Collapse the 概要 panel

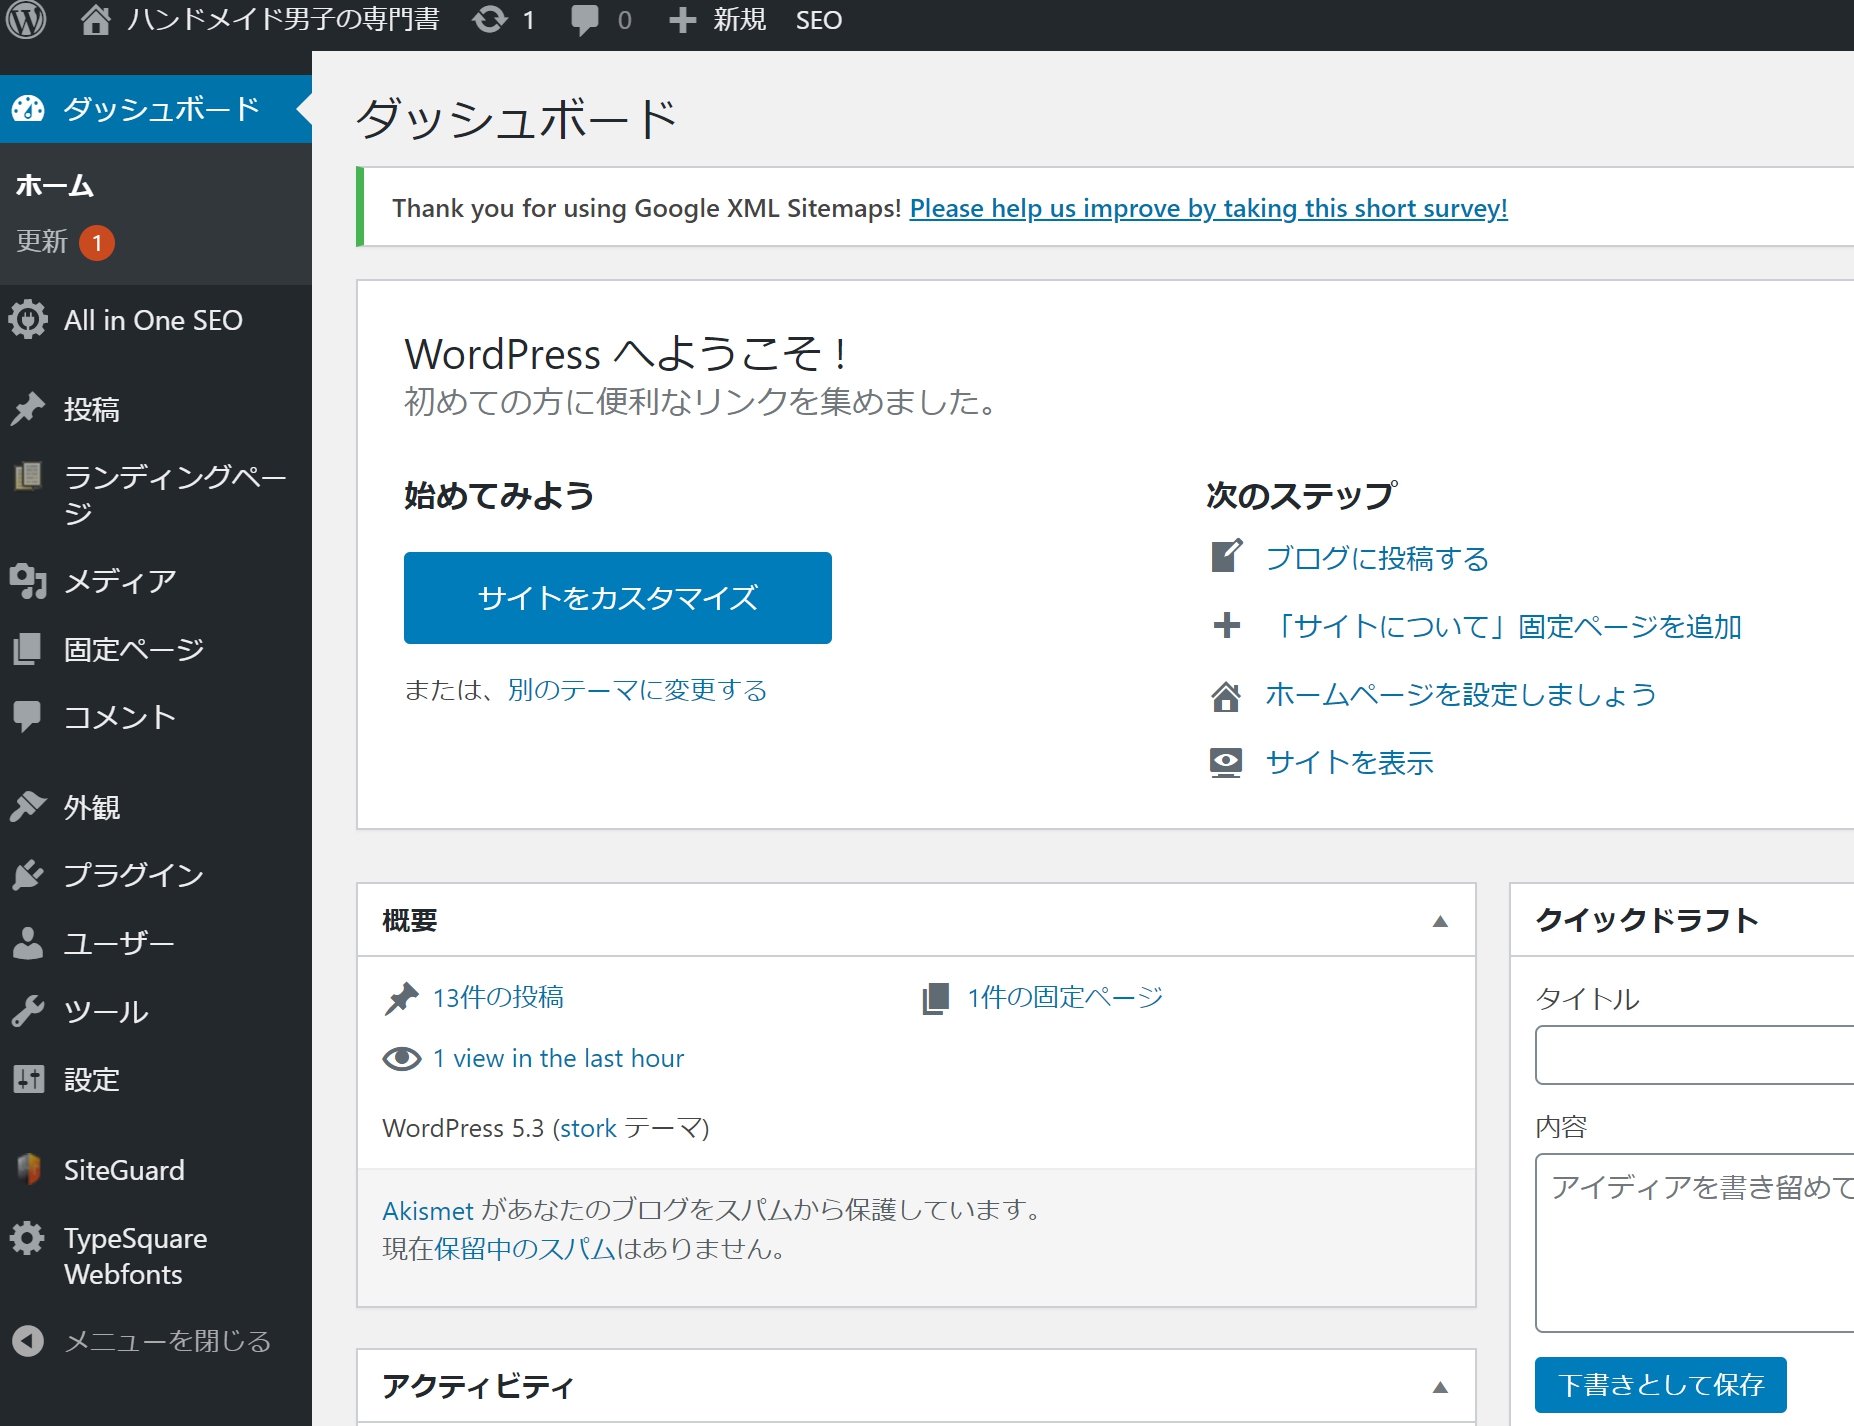1440,921
